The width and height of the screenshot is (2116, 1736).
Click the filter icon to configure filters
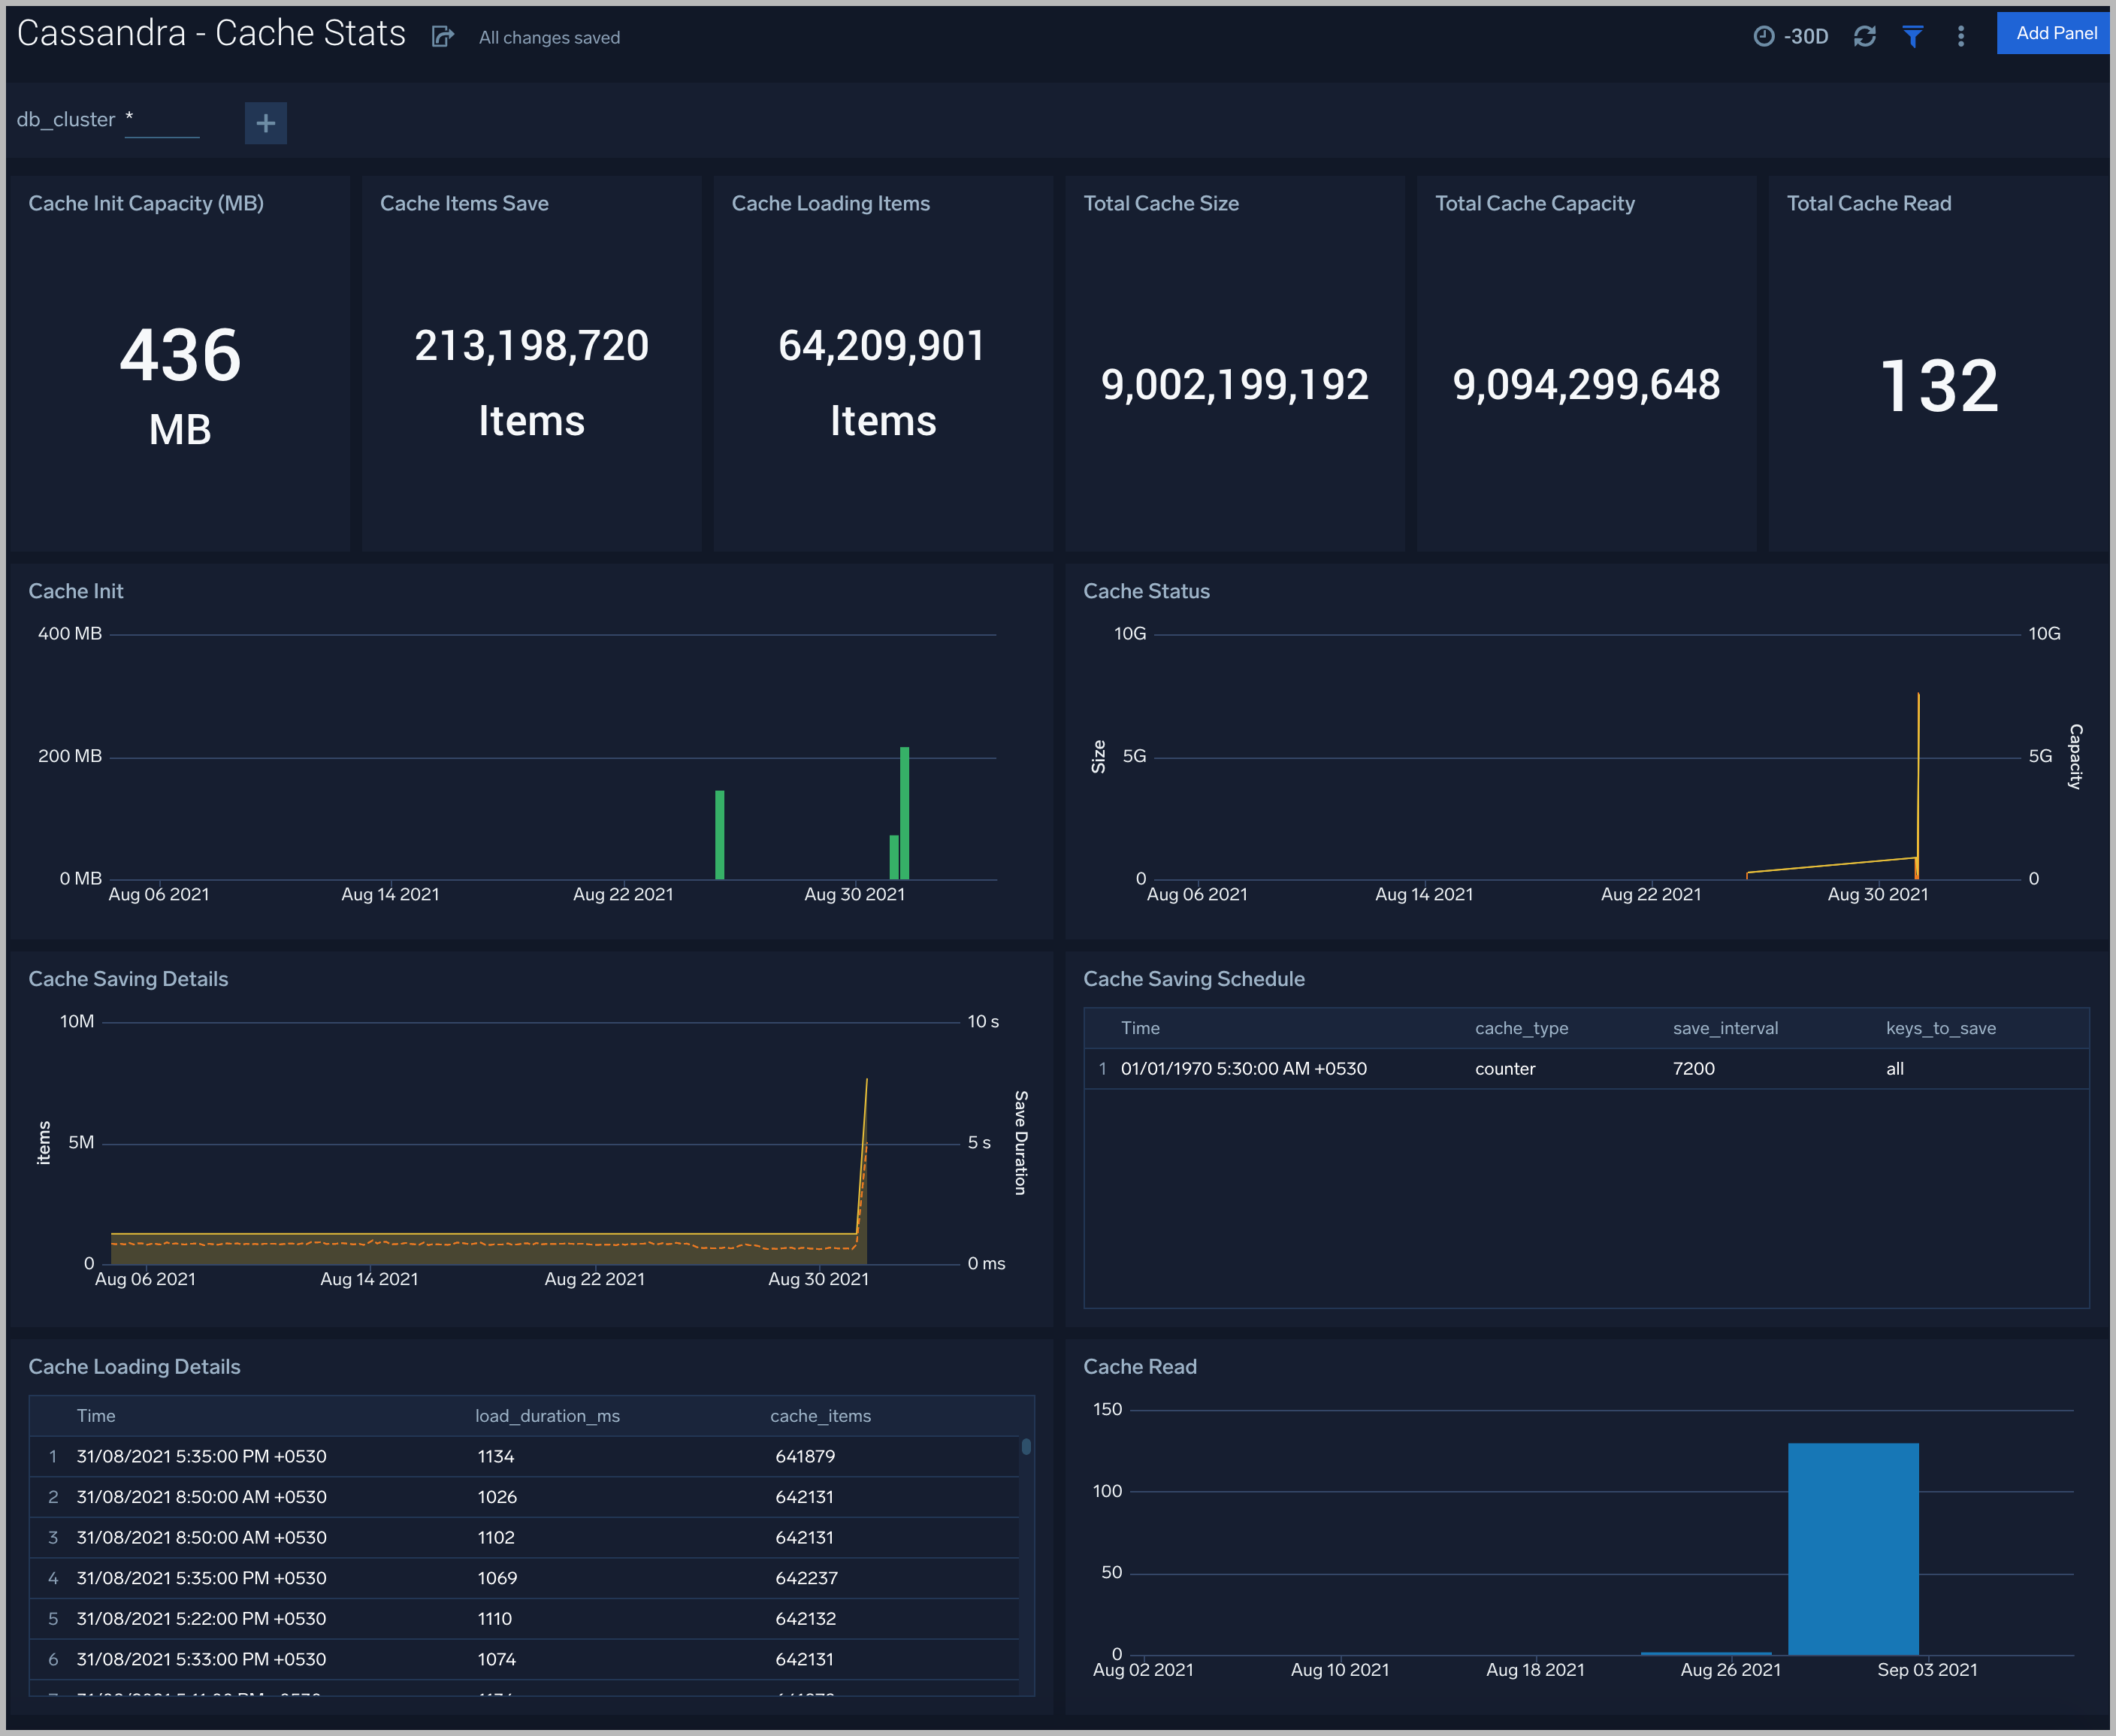click(1921, 35)
